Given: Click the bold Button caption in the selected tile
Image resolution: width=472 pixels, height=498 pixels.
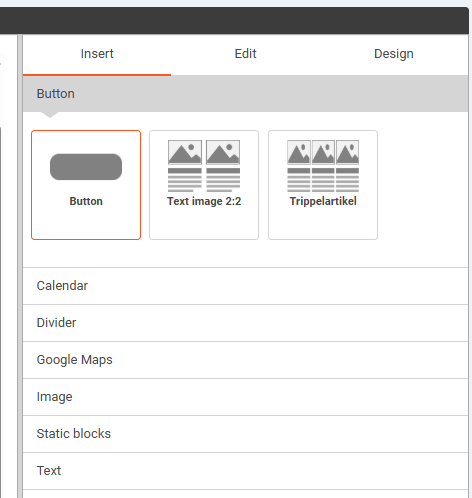Looking at the screenshot, I should point(86,201).
